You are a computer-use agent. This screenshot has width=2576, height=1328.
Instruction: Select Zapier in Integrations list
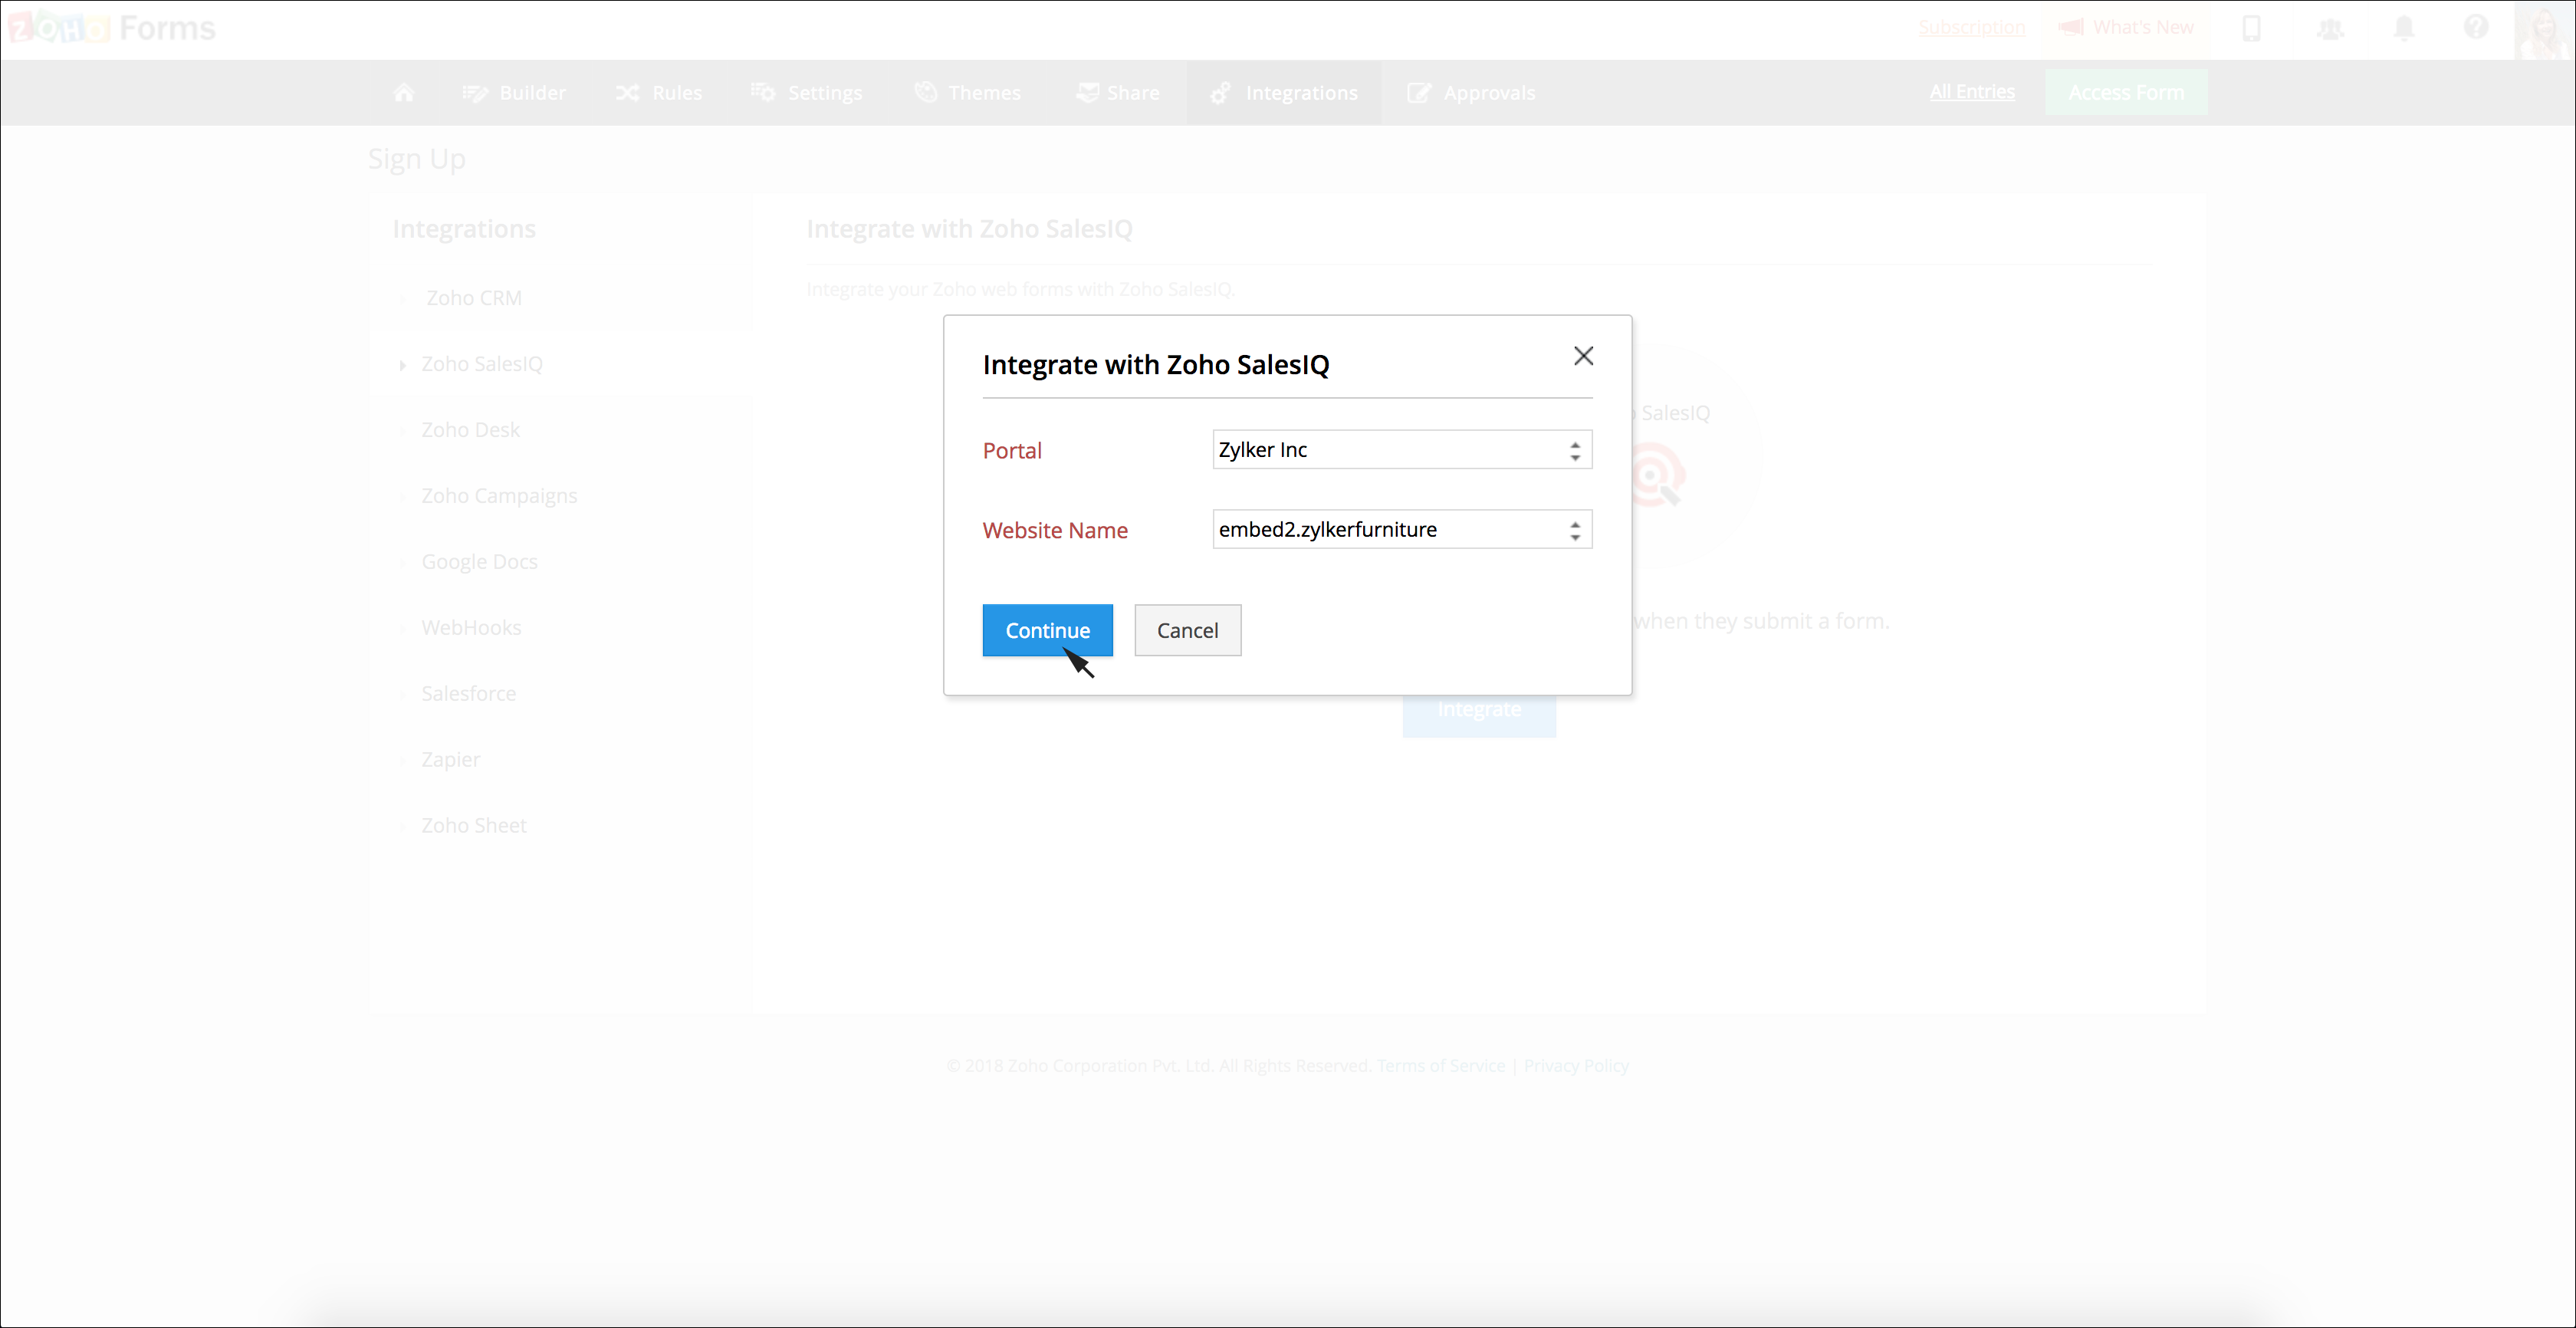450,760
